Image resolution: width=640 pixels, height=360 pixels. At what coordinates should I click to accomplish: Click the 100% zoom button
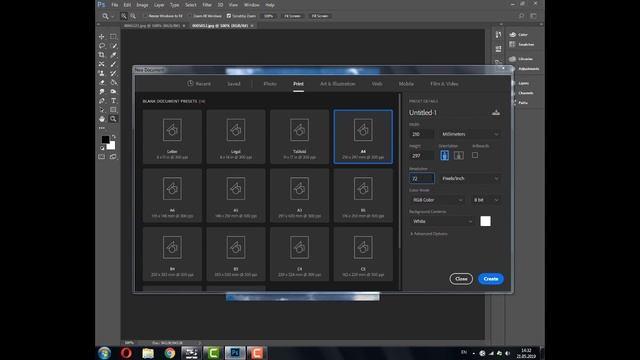pos(268,16)
